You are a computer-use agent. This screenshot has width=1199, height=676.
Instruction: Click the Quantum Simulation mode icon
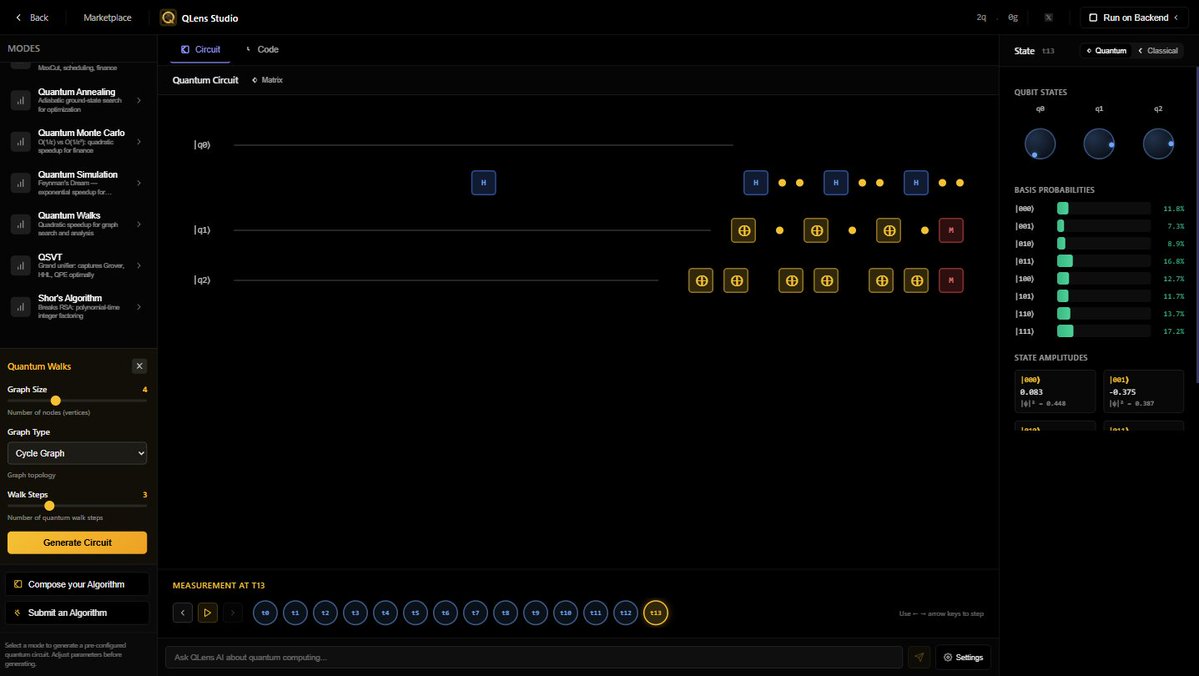tap(21, 183)
